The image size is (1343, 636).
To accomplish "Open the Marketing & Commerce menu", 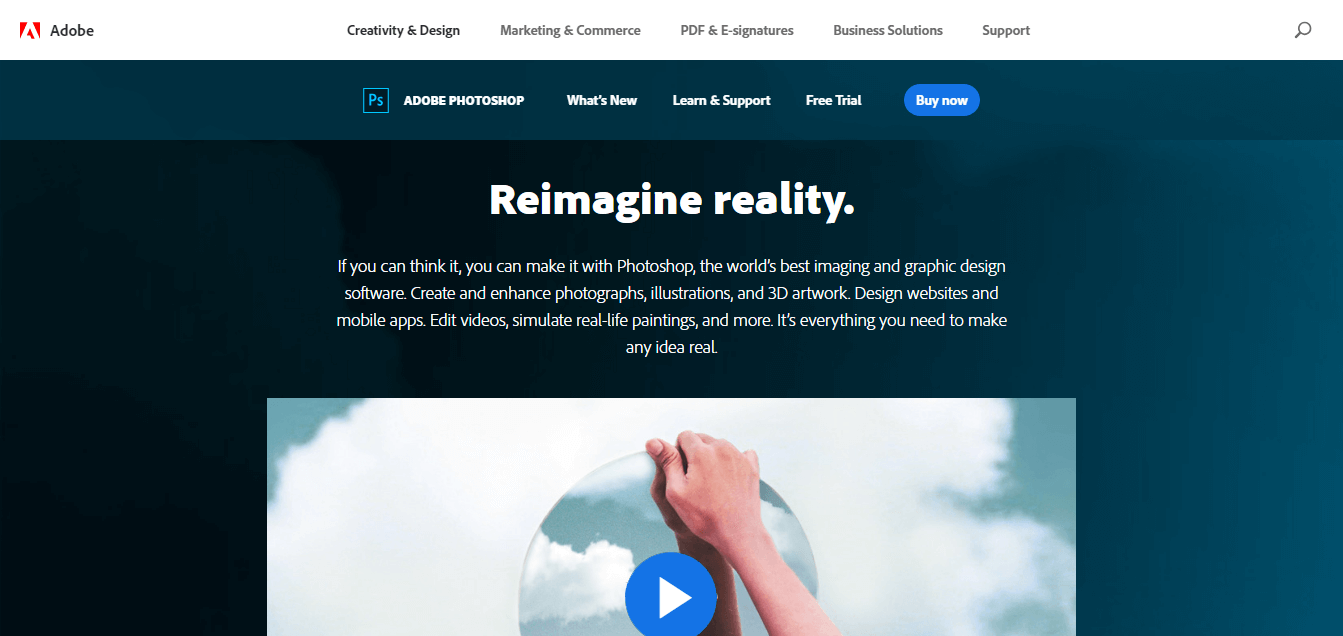I will 570,30.
